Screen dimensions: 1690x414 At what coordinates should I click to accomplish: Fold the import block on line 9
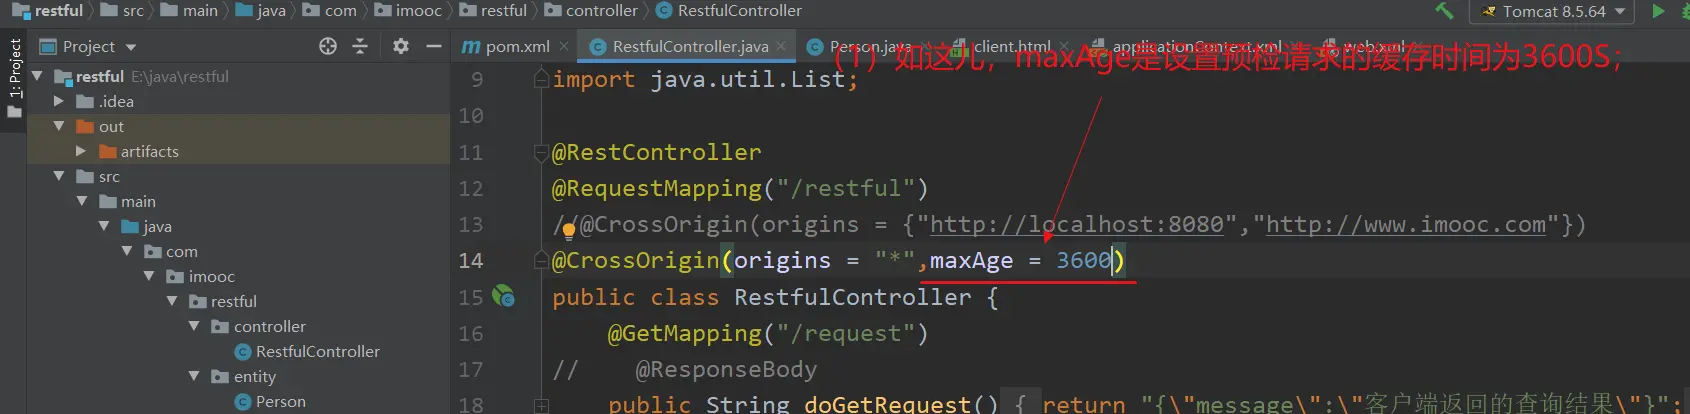541,79
